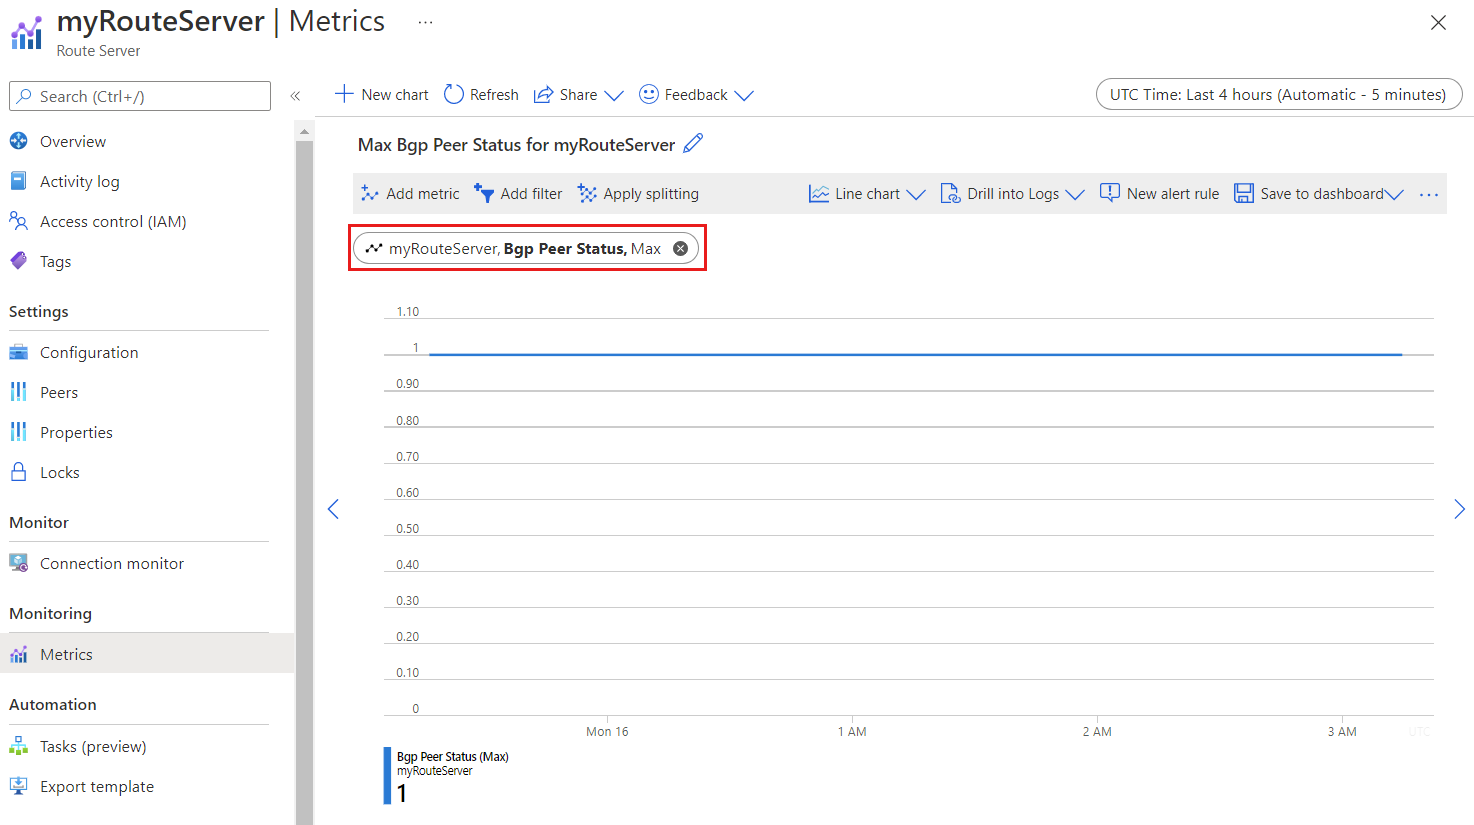
Task: Select the Add filter tool
Action: pyautogui.click(x=518, y=193)
